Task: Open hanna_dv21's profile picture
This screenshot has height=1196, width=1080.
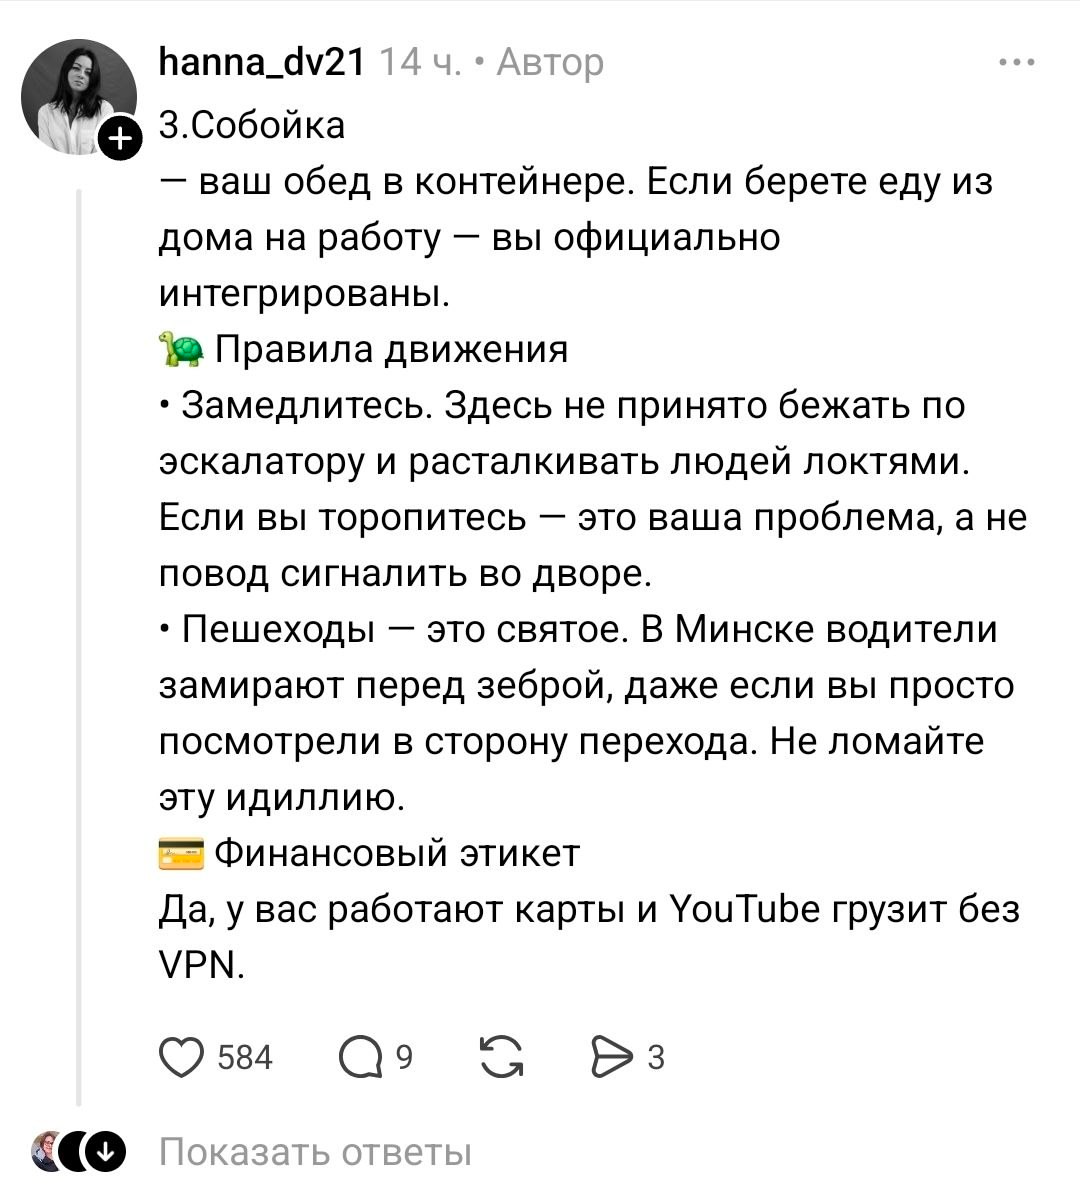Action: click(78, 98)
